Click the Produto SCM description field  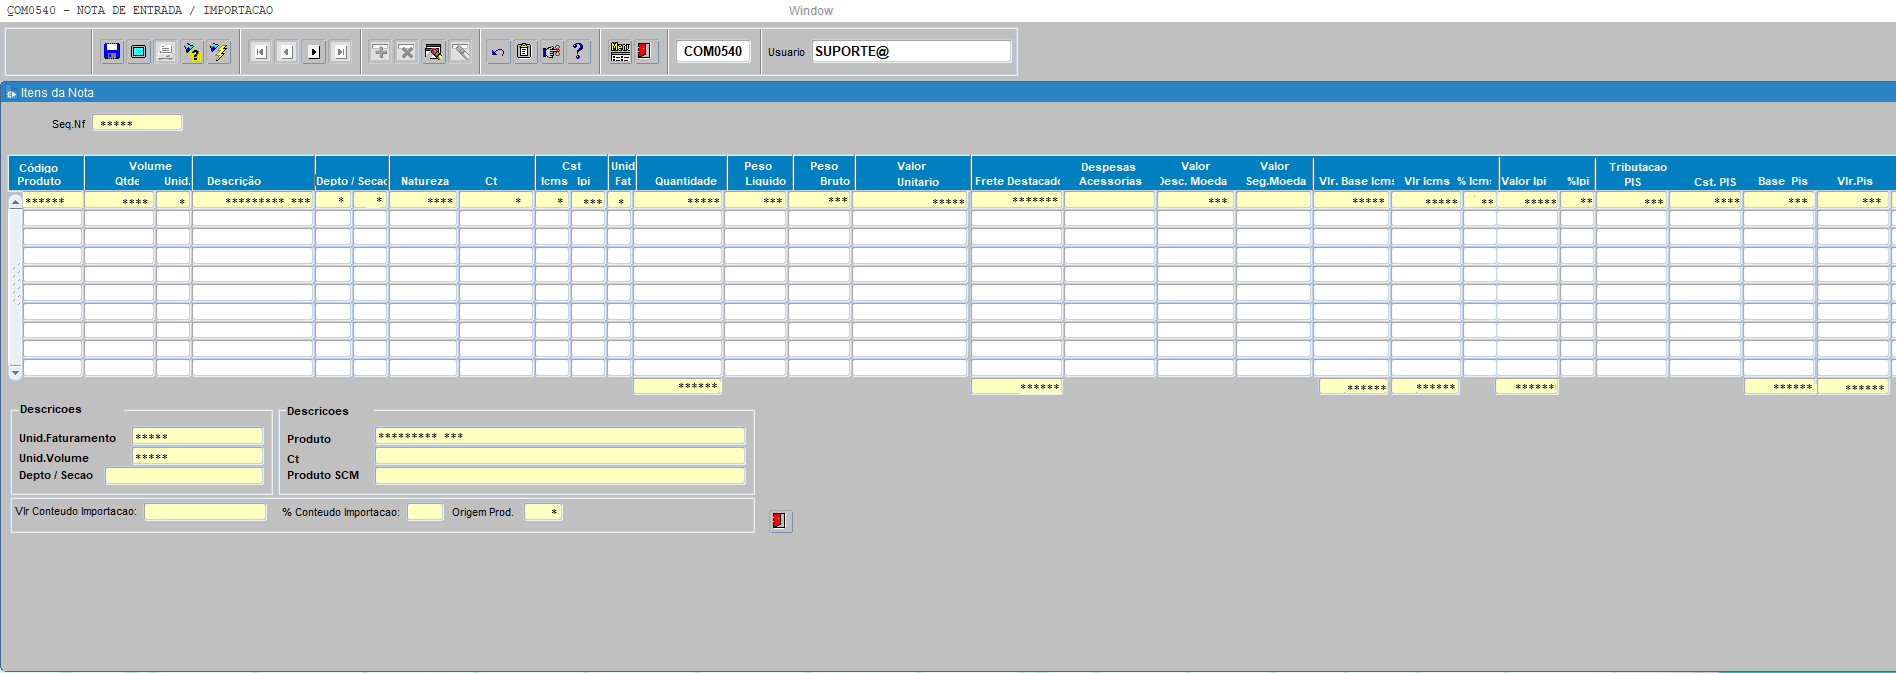(x=560, y=476)
